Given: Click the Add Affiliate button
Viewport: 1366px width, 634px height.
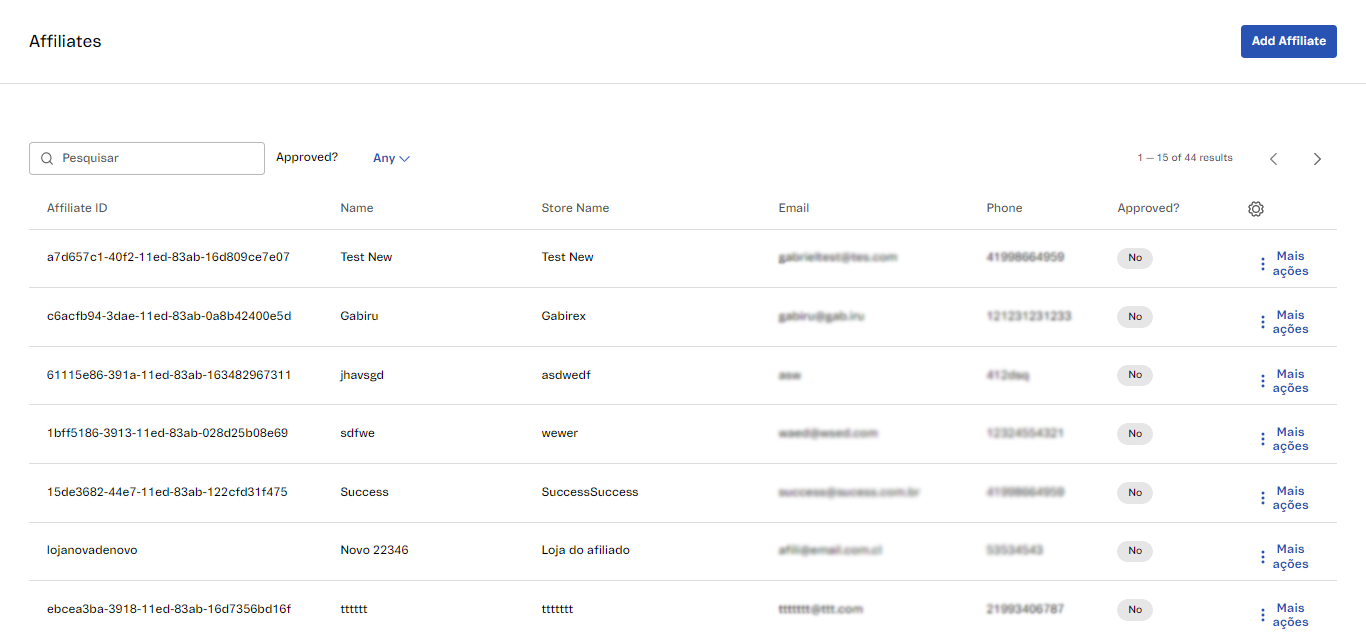Looking at the screenshot, I should (x=1288, y=41).
